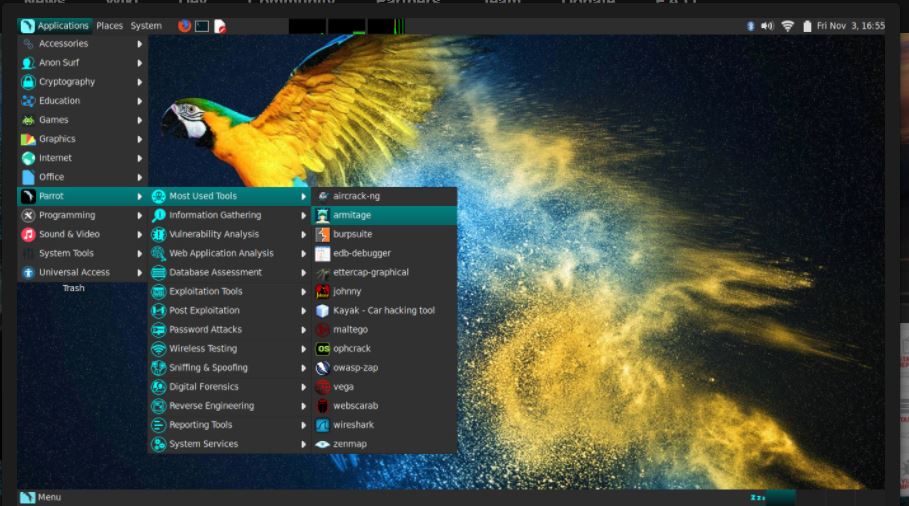Open the volume control tray icon
909x506 pixels.
767,26
